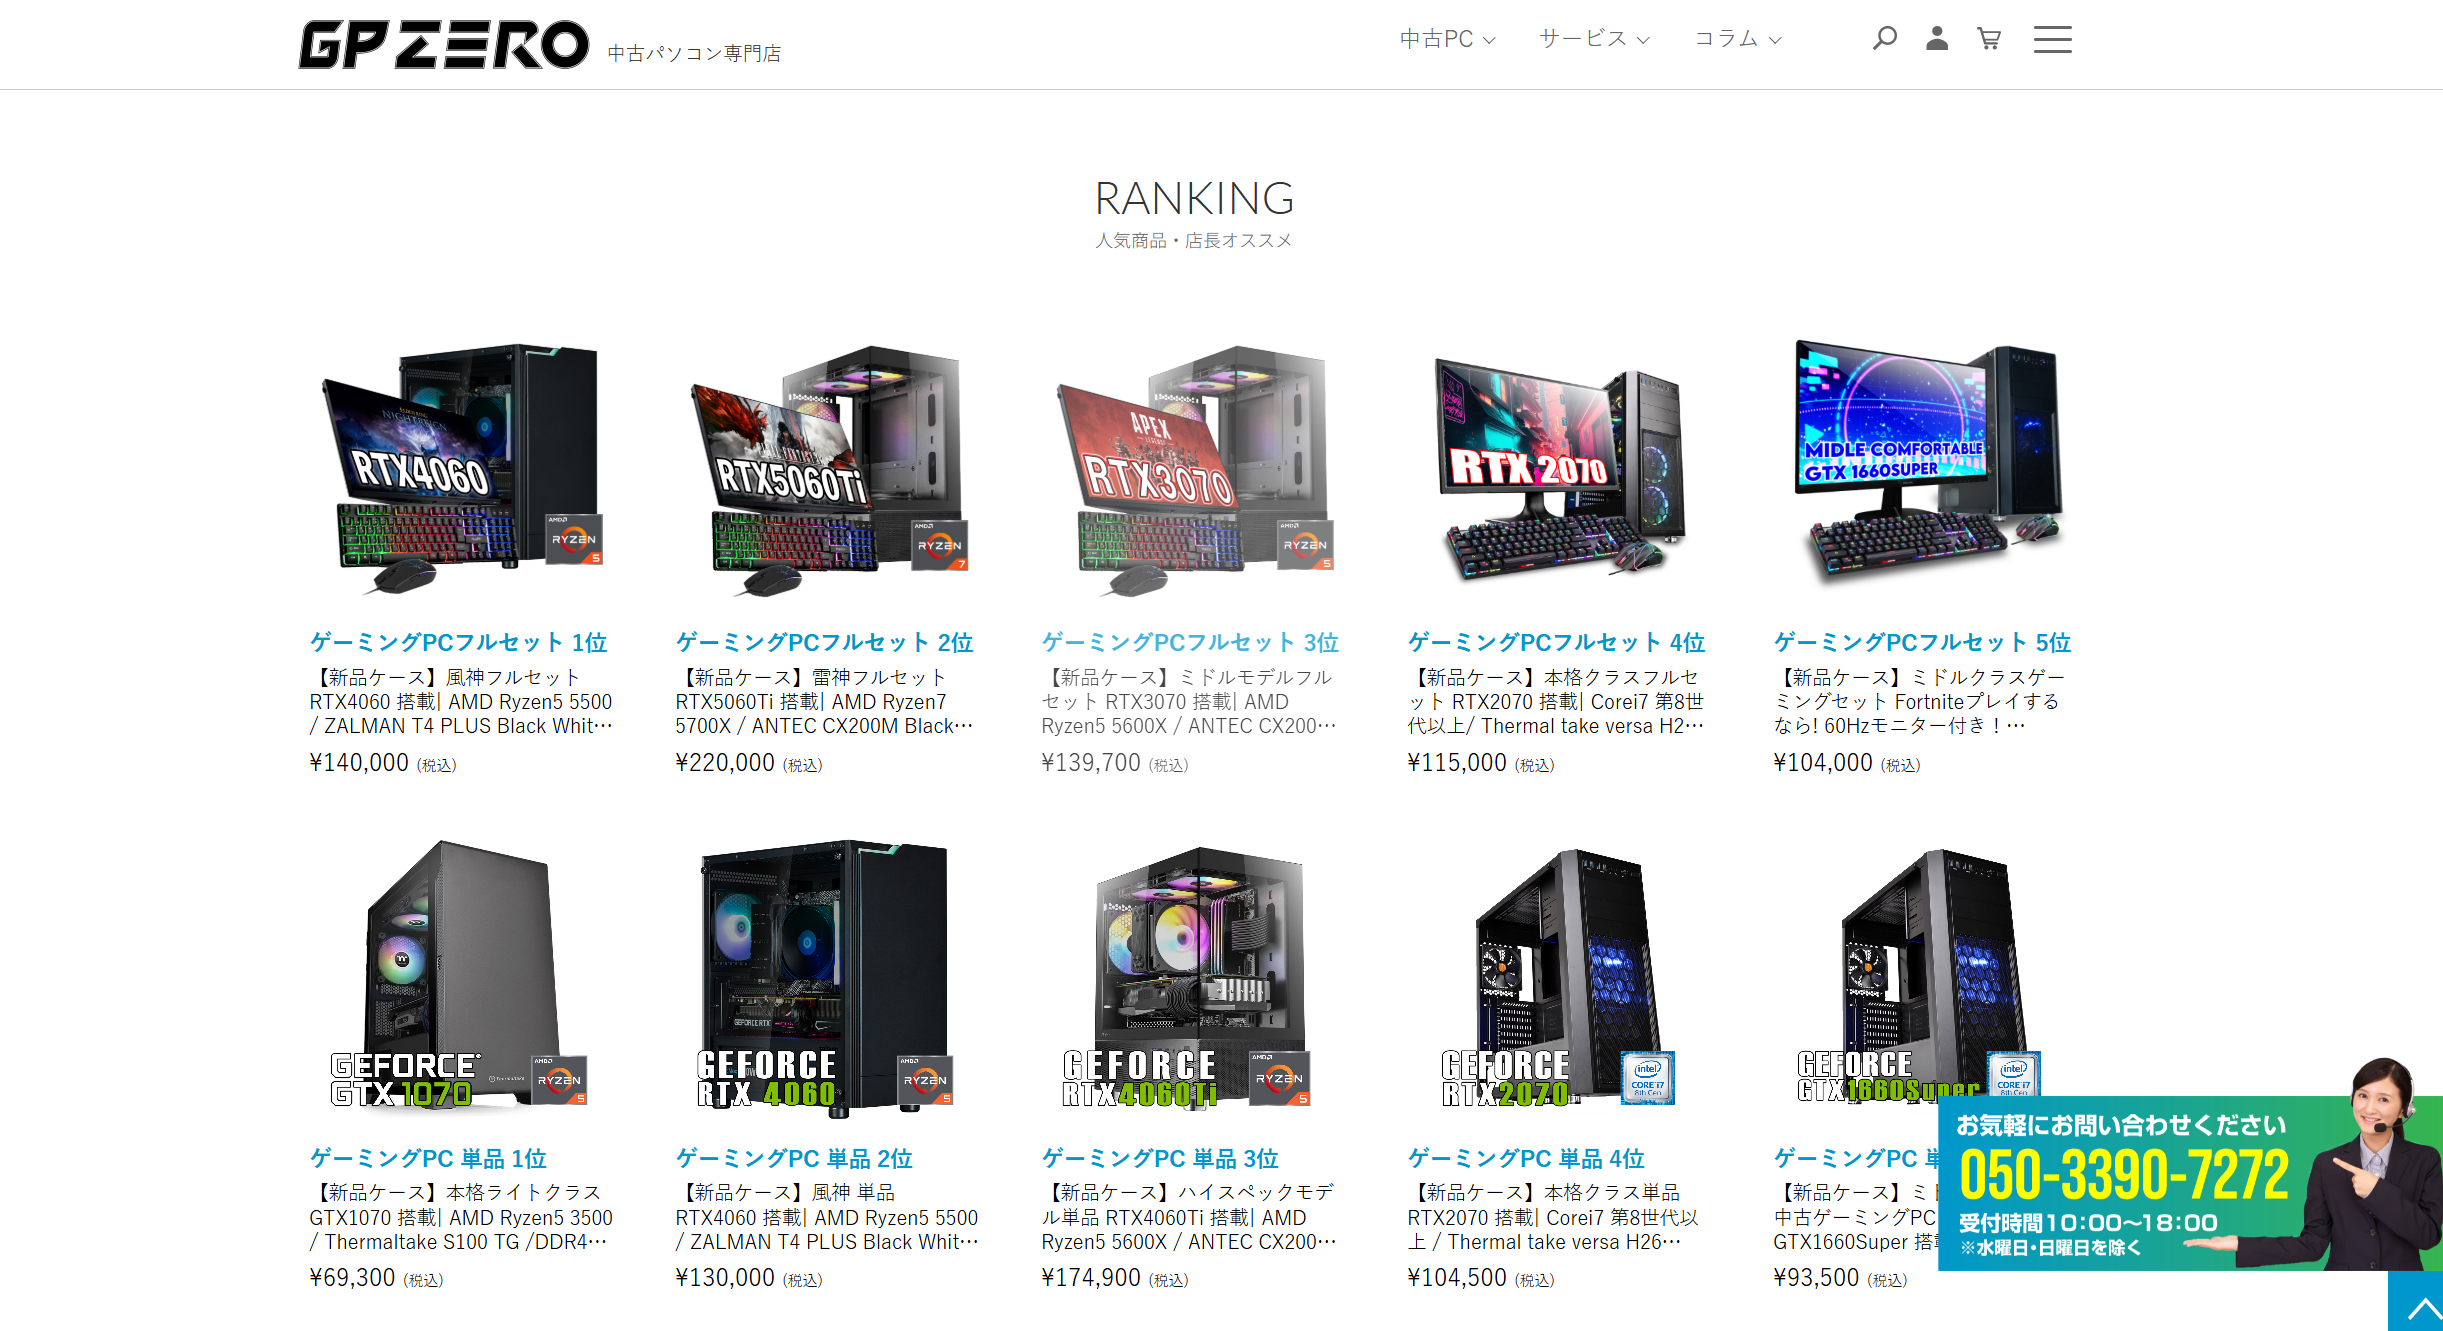This screenshot has height=1331, width=2443.
Task: Open ゲーミングPC 単品 4位 link
Action: click(x=1526, y=1158)
